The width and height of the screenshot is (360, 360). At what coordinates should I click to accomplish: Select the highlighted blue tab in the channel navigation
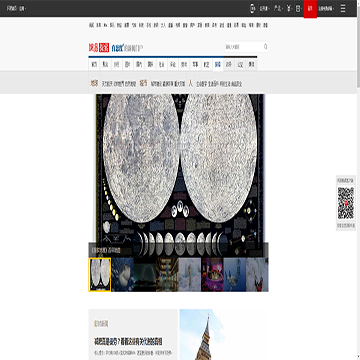point(218,65)
